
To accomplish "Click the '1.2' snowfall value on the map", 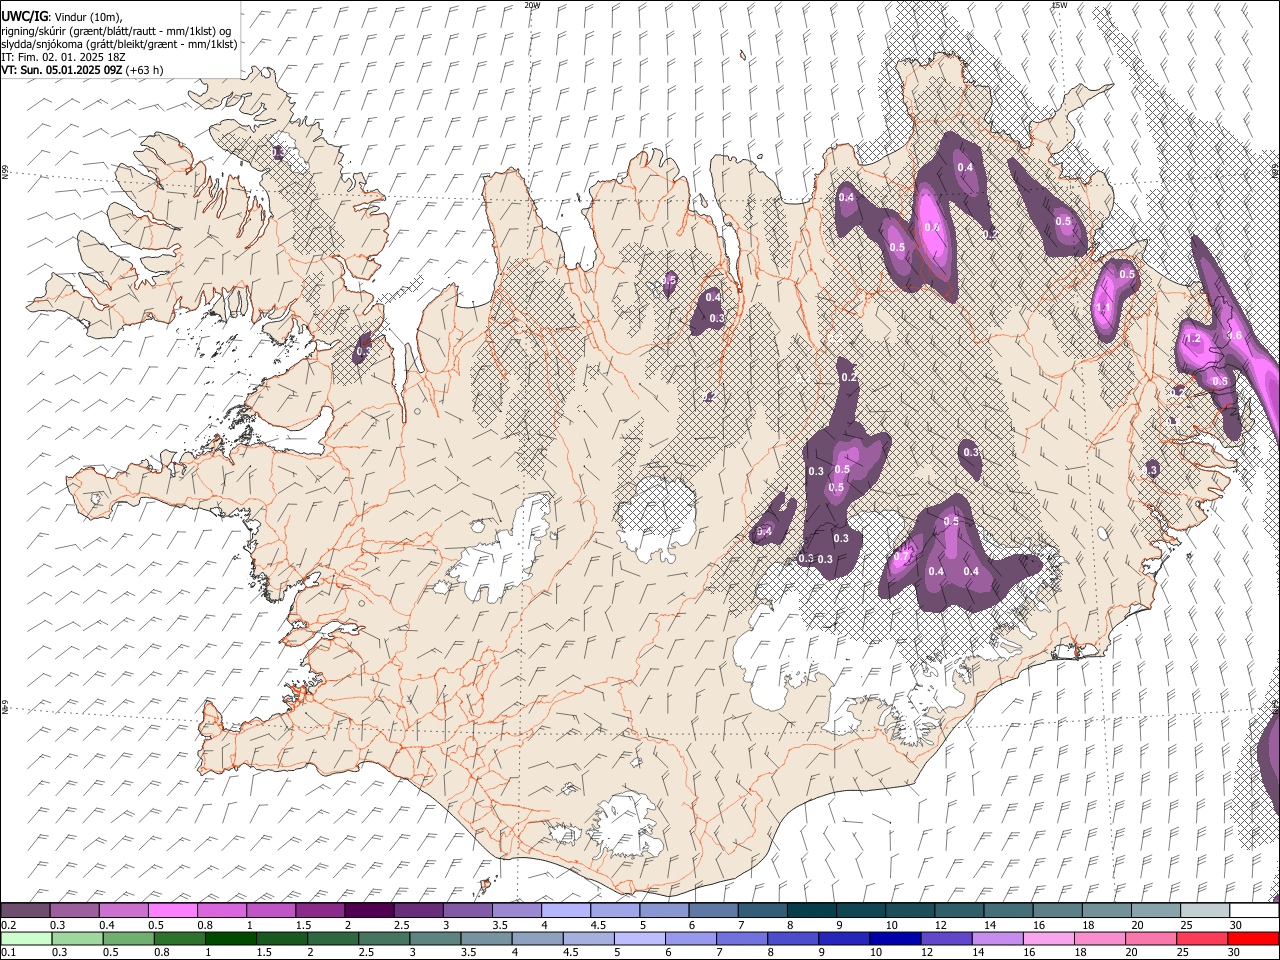I will [x=1192, y=339].
